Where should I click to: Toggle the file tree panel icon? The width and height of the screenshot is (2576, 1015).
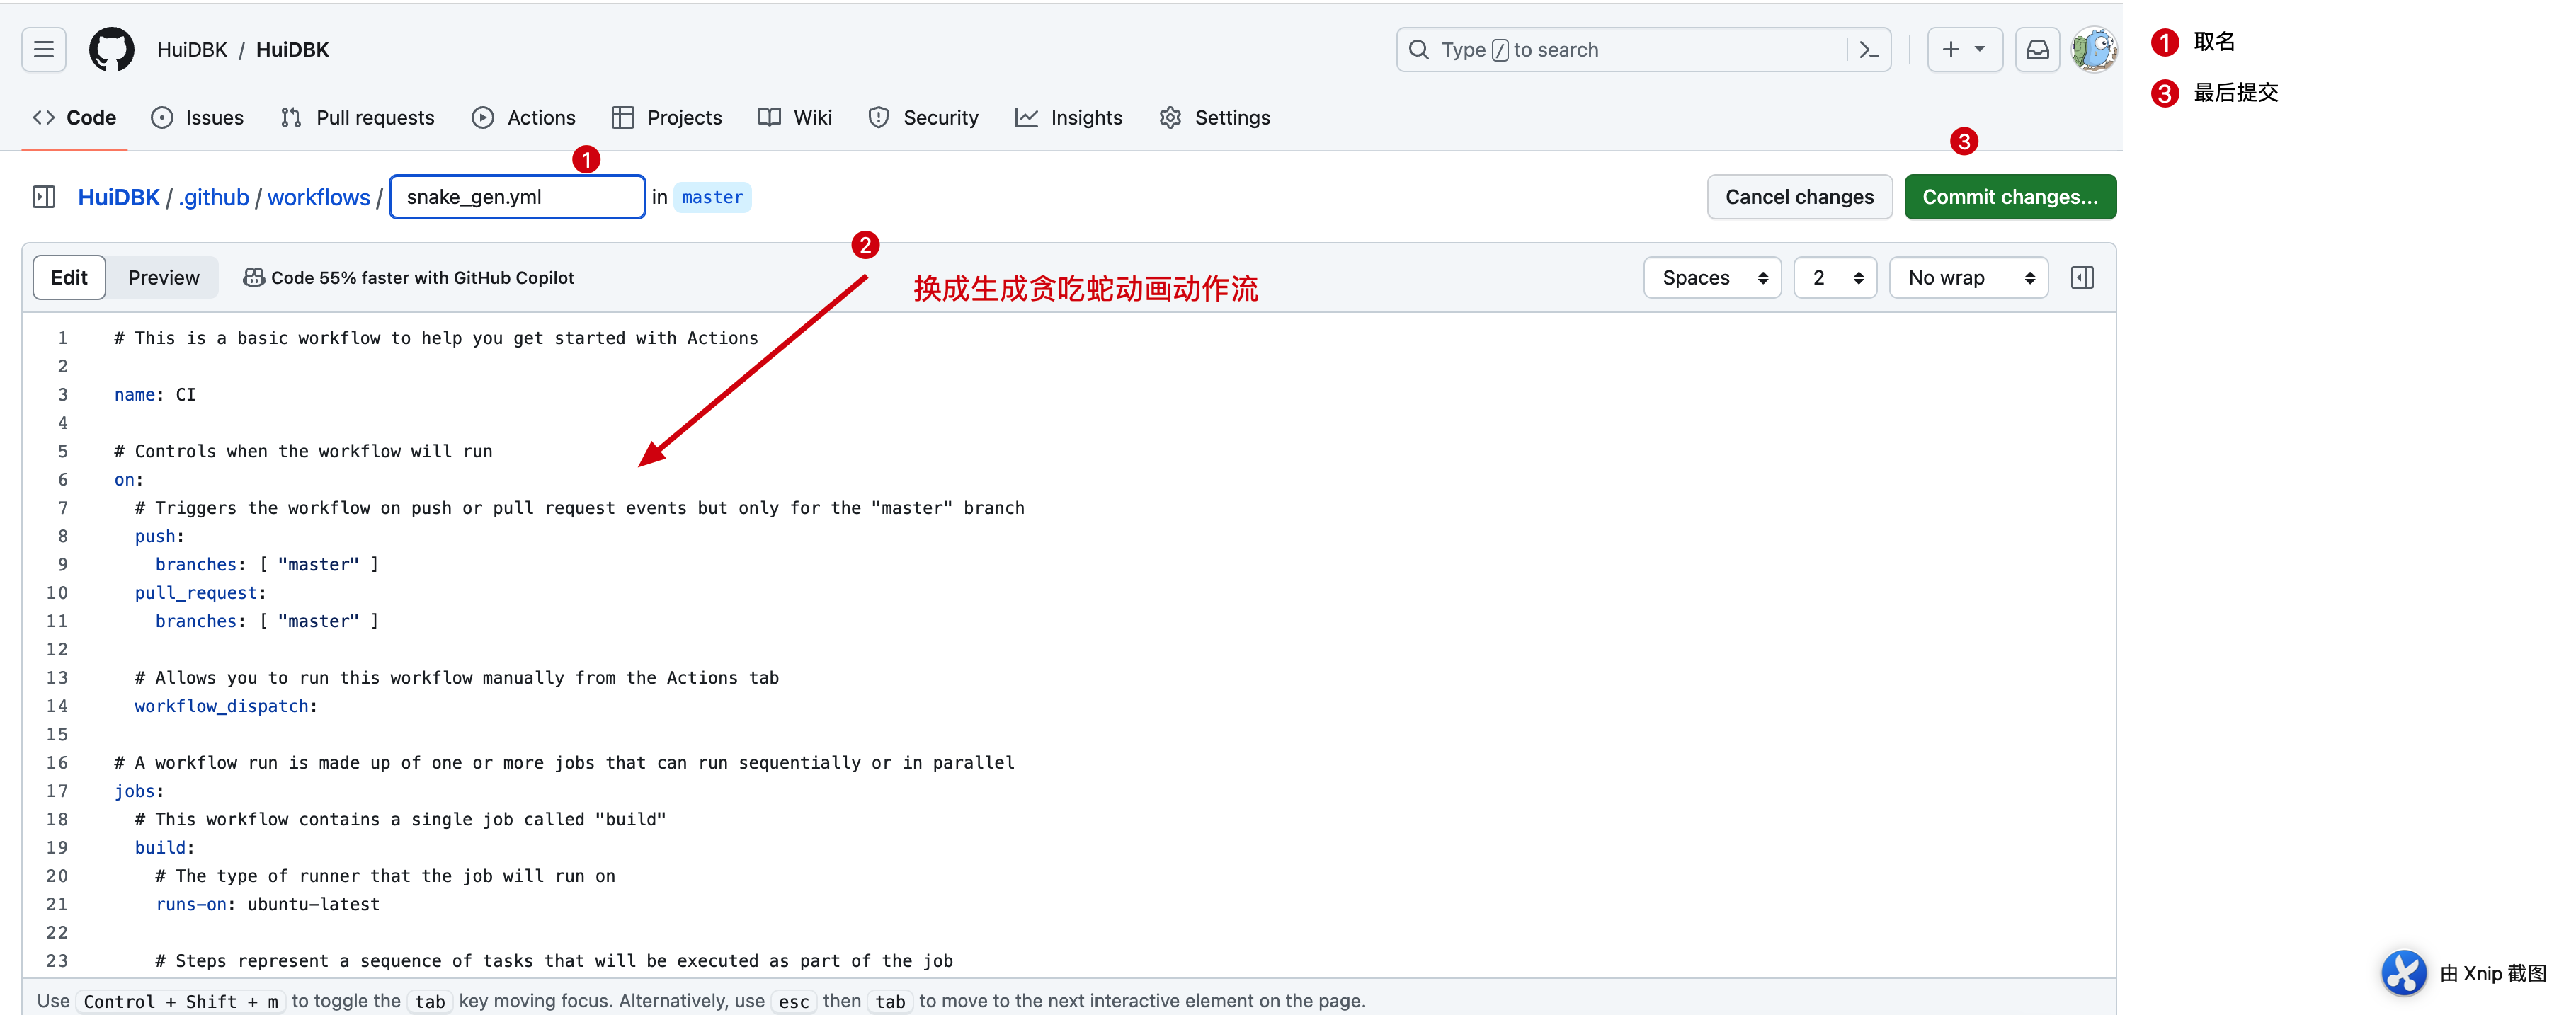pos(44,197)
